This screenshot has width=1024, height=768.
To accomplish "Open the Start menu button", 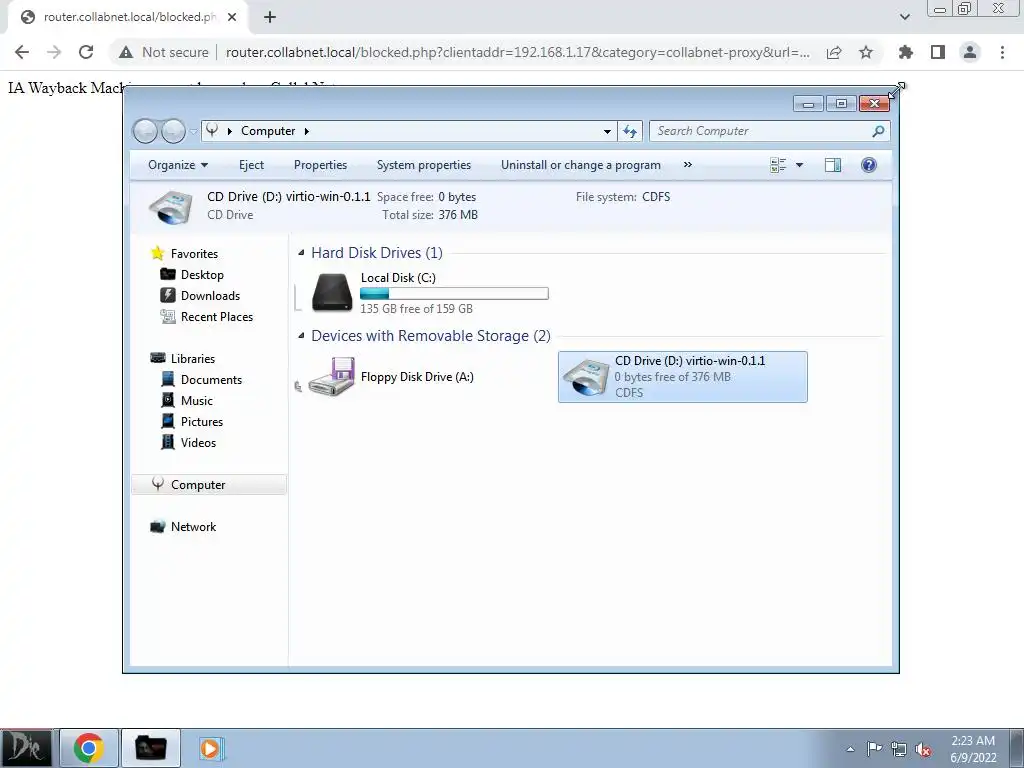I will click(26, 748).
